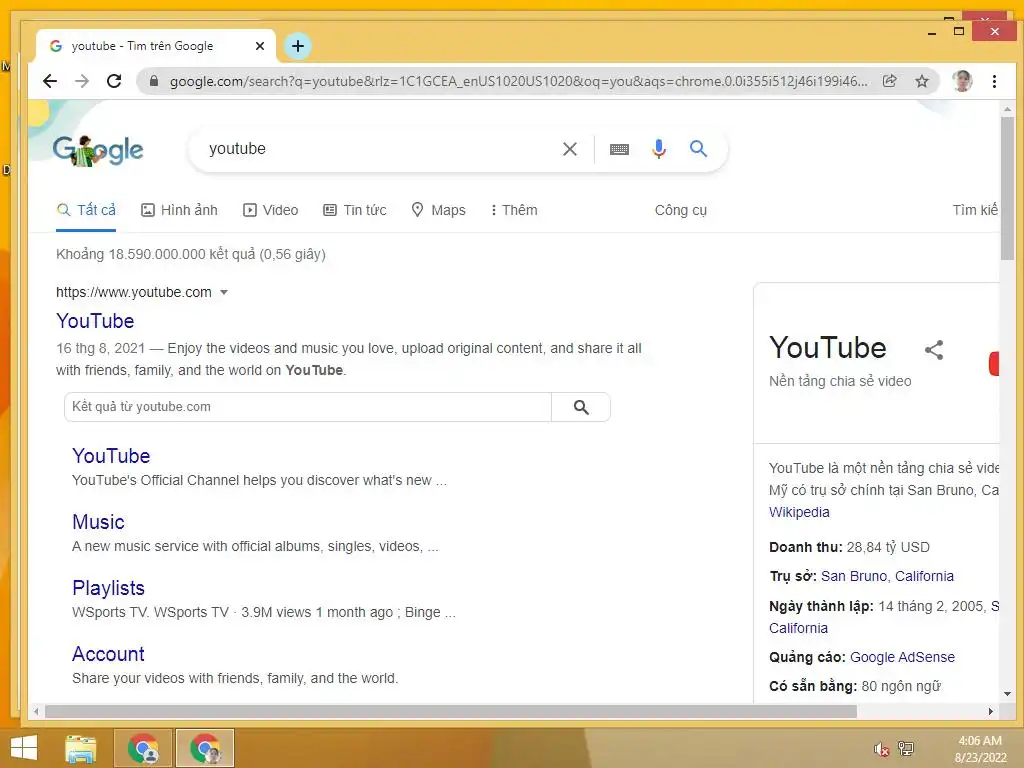1024x768 pixels.
Task: Open the San Bruno, California link
Action: [x=887, y=576]
